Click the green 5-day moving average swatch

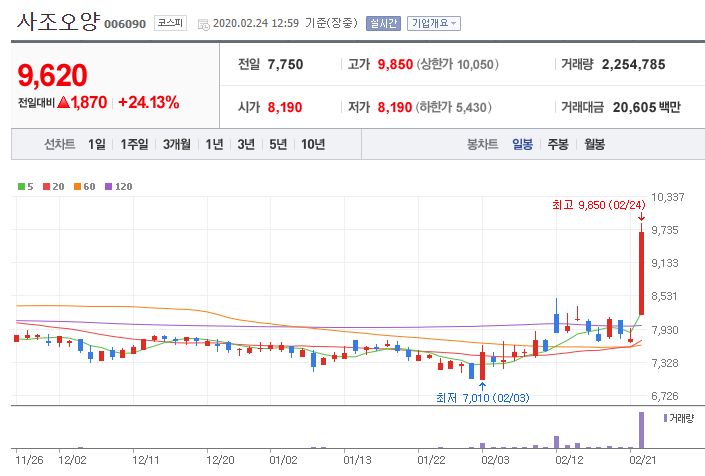21,187
